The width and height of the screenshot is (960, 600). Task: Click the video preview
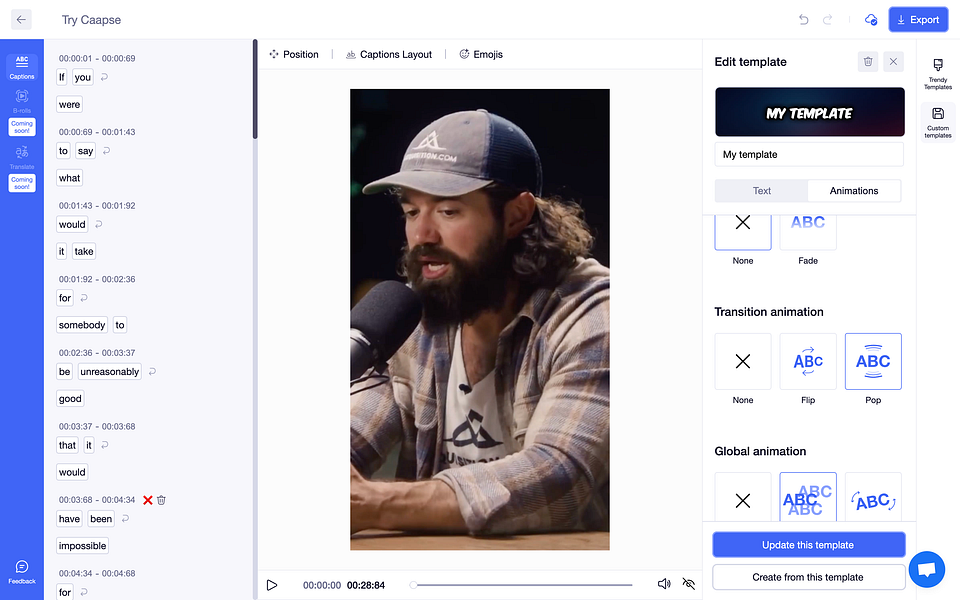pyautogui.click(x=479, y=319)
